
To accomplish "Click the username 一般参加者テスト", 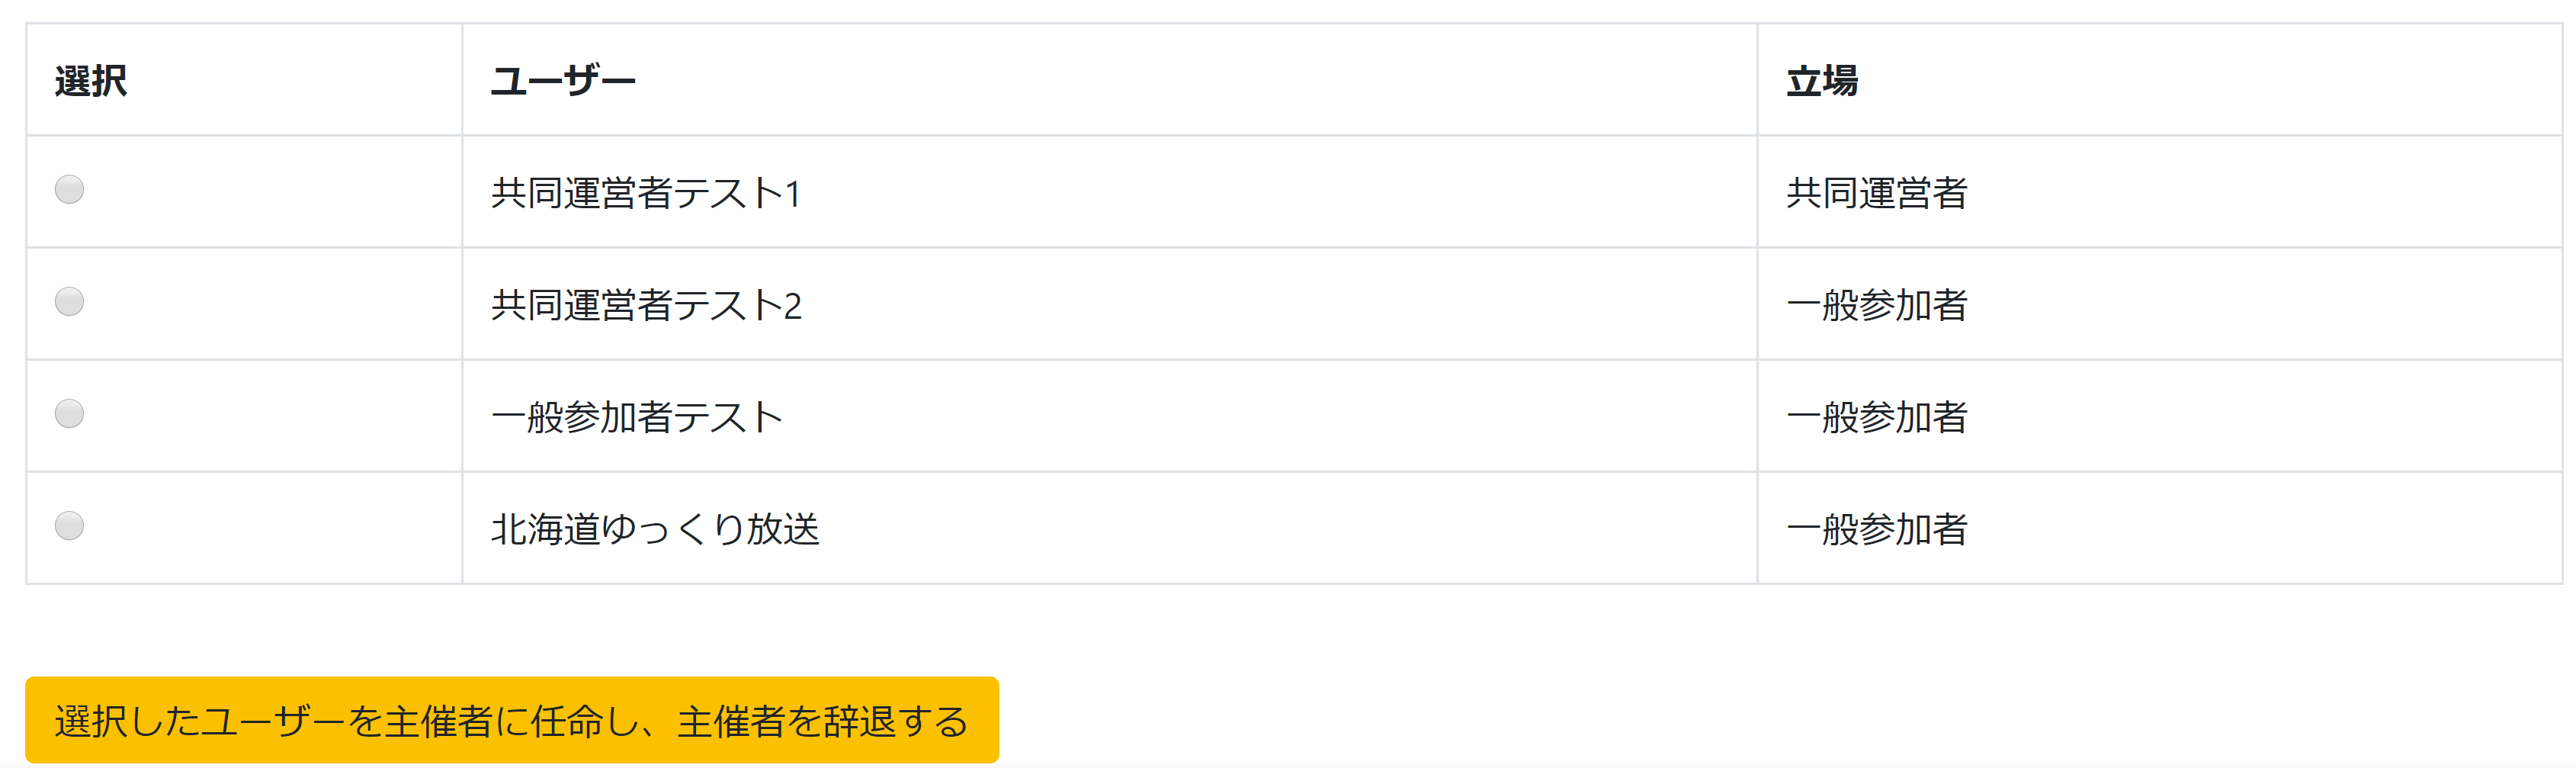I will pos(637,418).
